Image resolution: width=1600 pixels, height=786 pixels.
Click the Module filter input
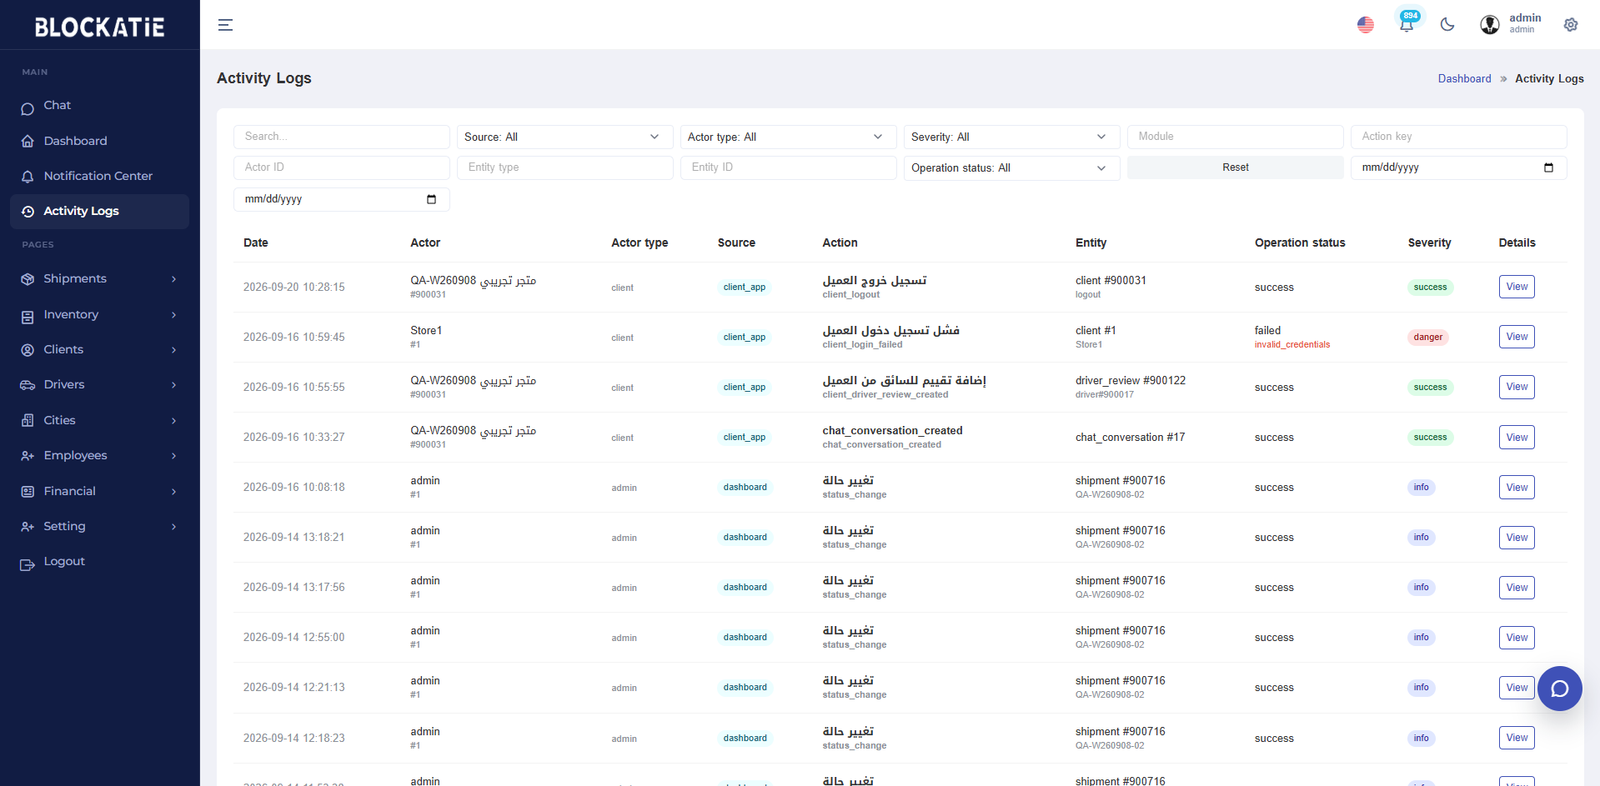[x=1235, y=137]
